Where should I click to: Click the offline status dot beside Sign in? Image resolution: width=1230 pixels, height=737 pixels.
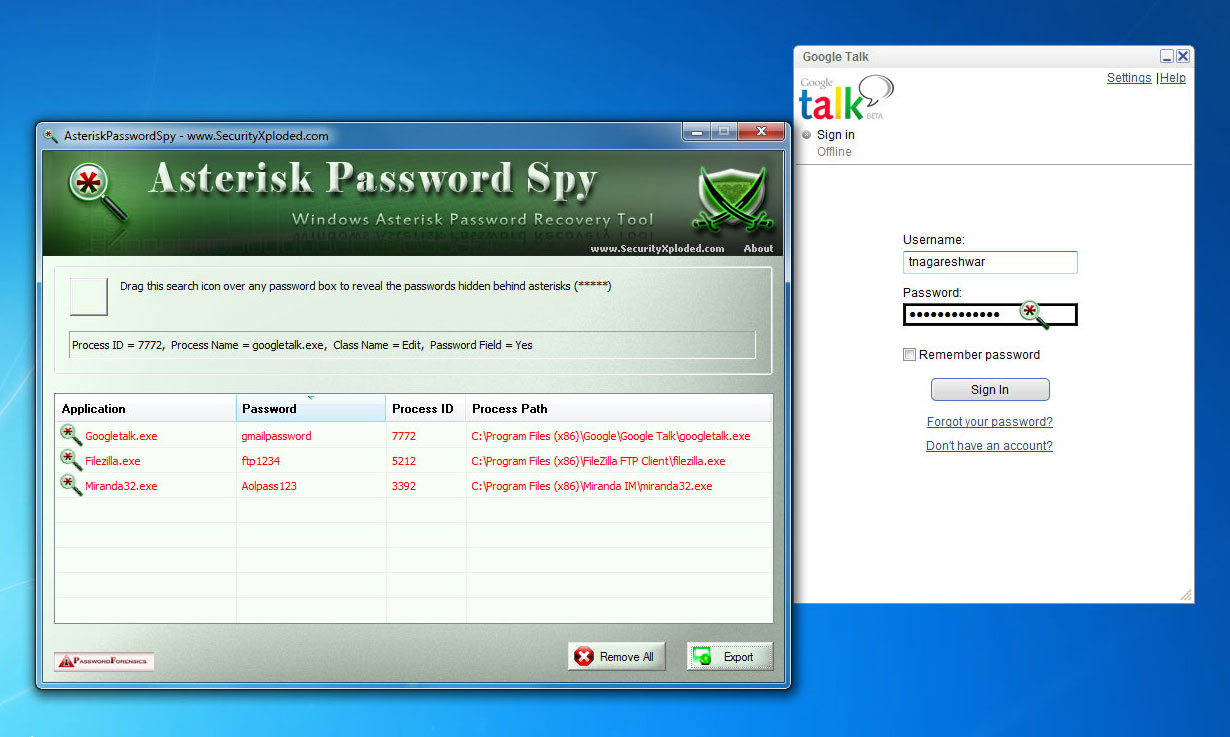pos(806,135)
